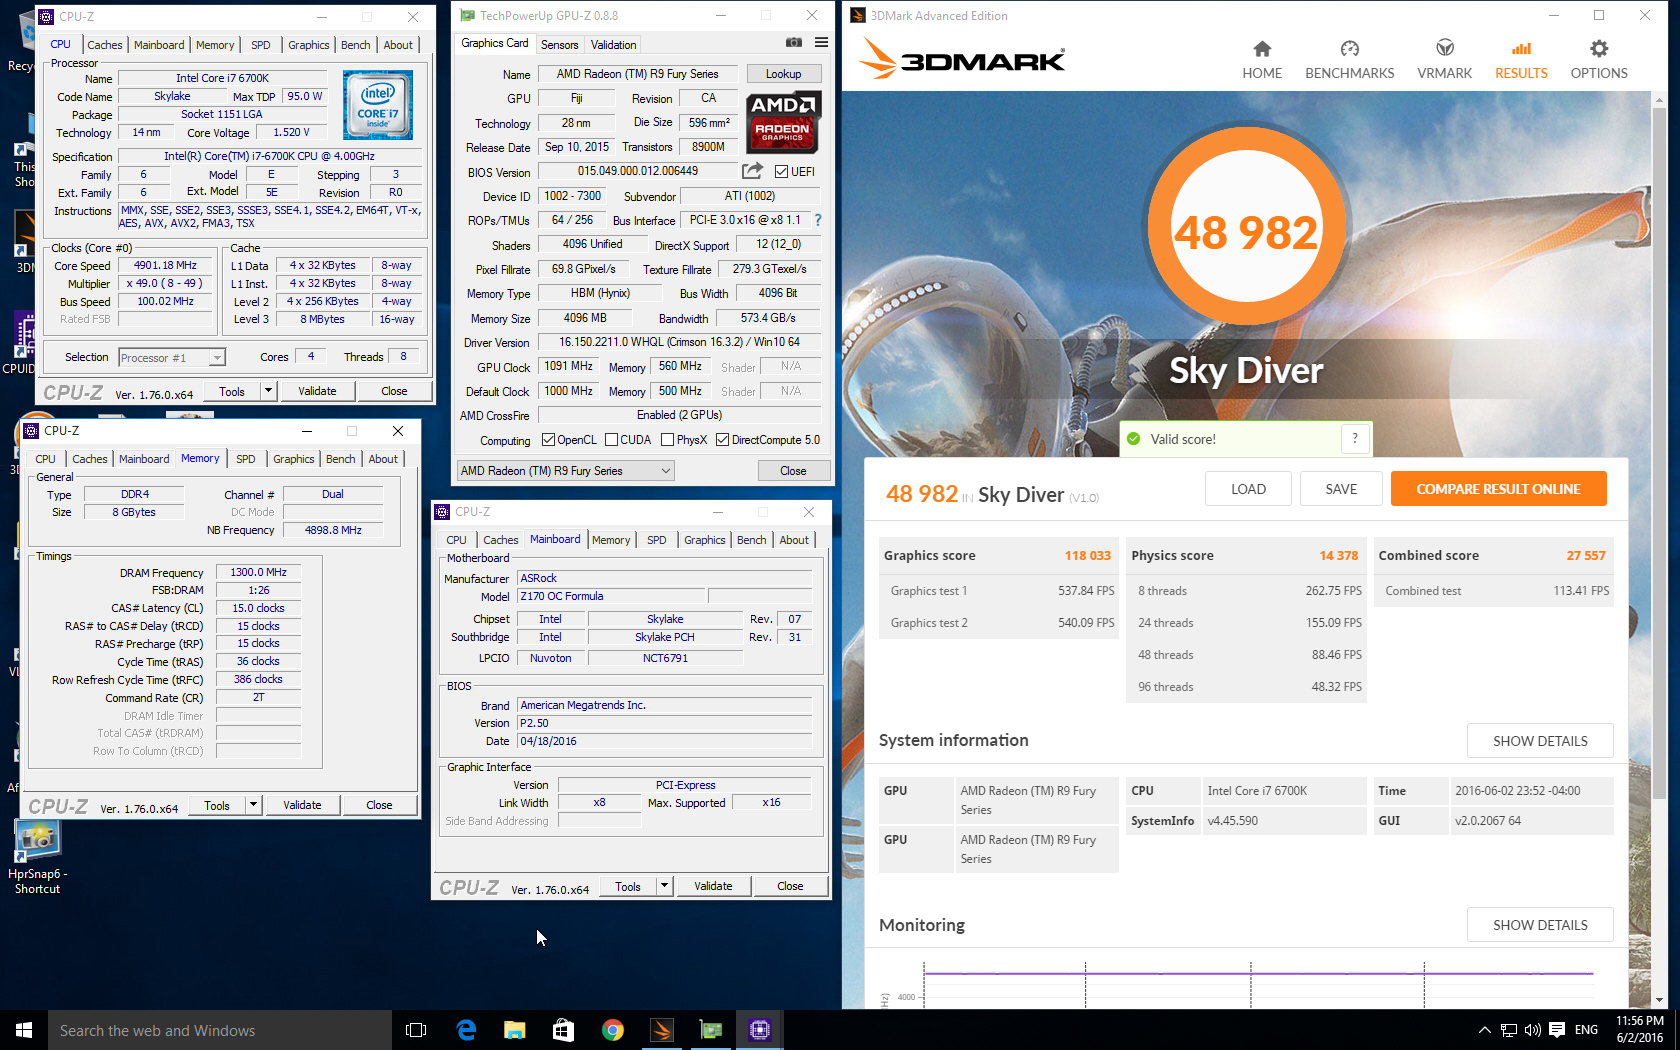Viewport: 1680px width, 1050px height.
Task: Open Task View on taskbar
Action: click(x=416, y=1030)
